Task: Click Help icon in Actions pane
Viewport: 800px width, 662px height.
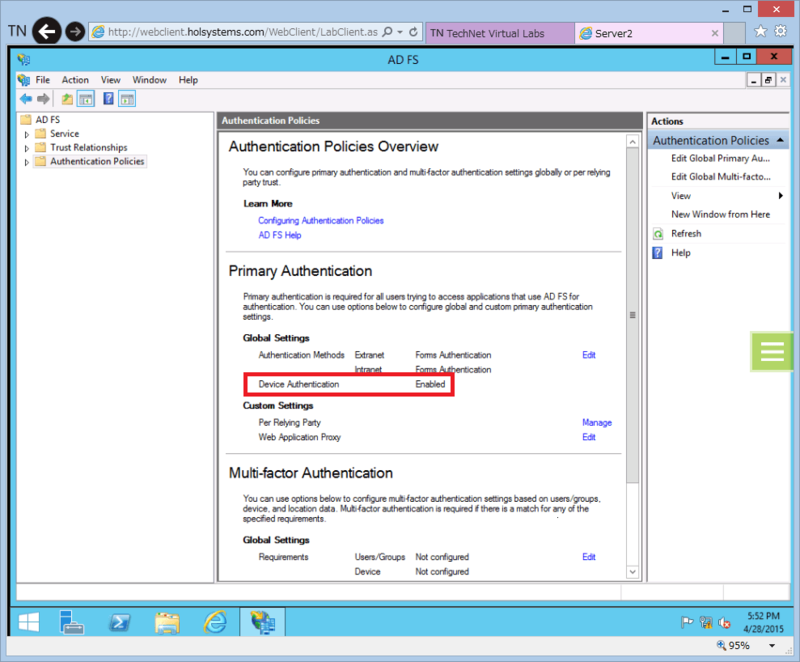Action: point(658,253)
